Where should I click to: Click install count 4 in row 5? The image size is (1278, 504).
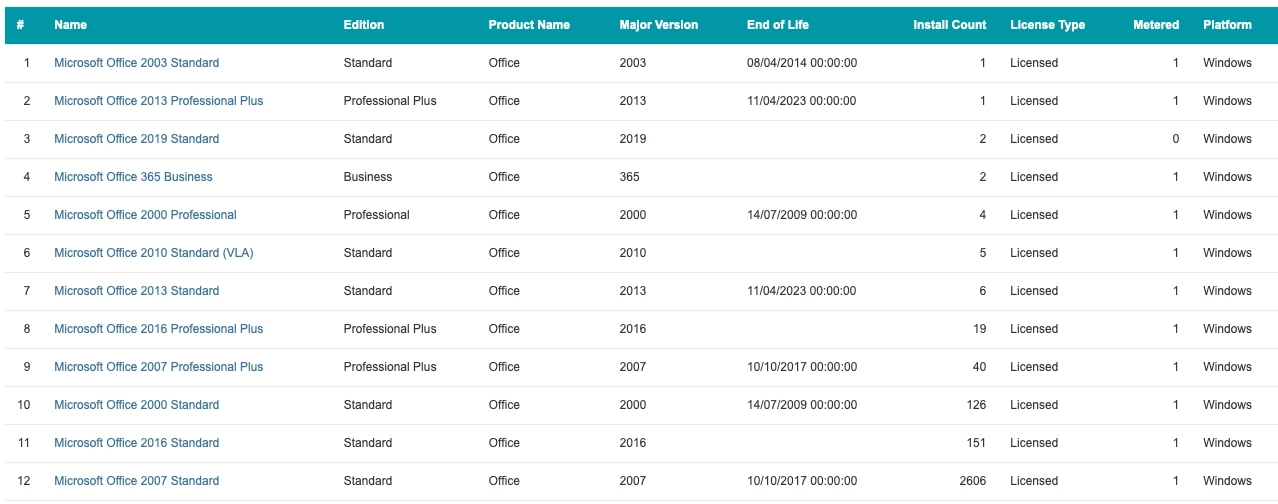983,215
